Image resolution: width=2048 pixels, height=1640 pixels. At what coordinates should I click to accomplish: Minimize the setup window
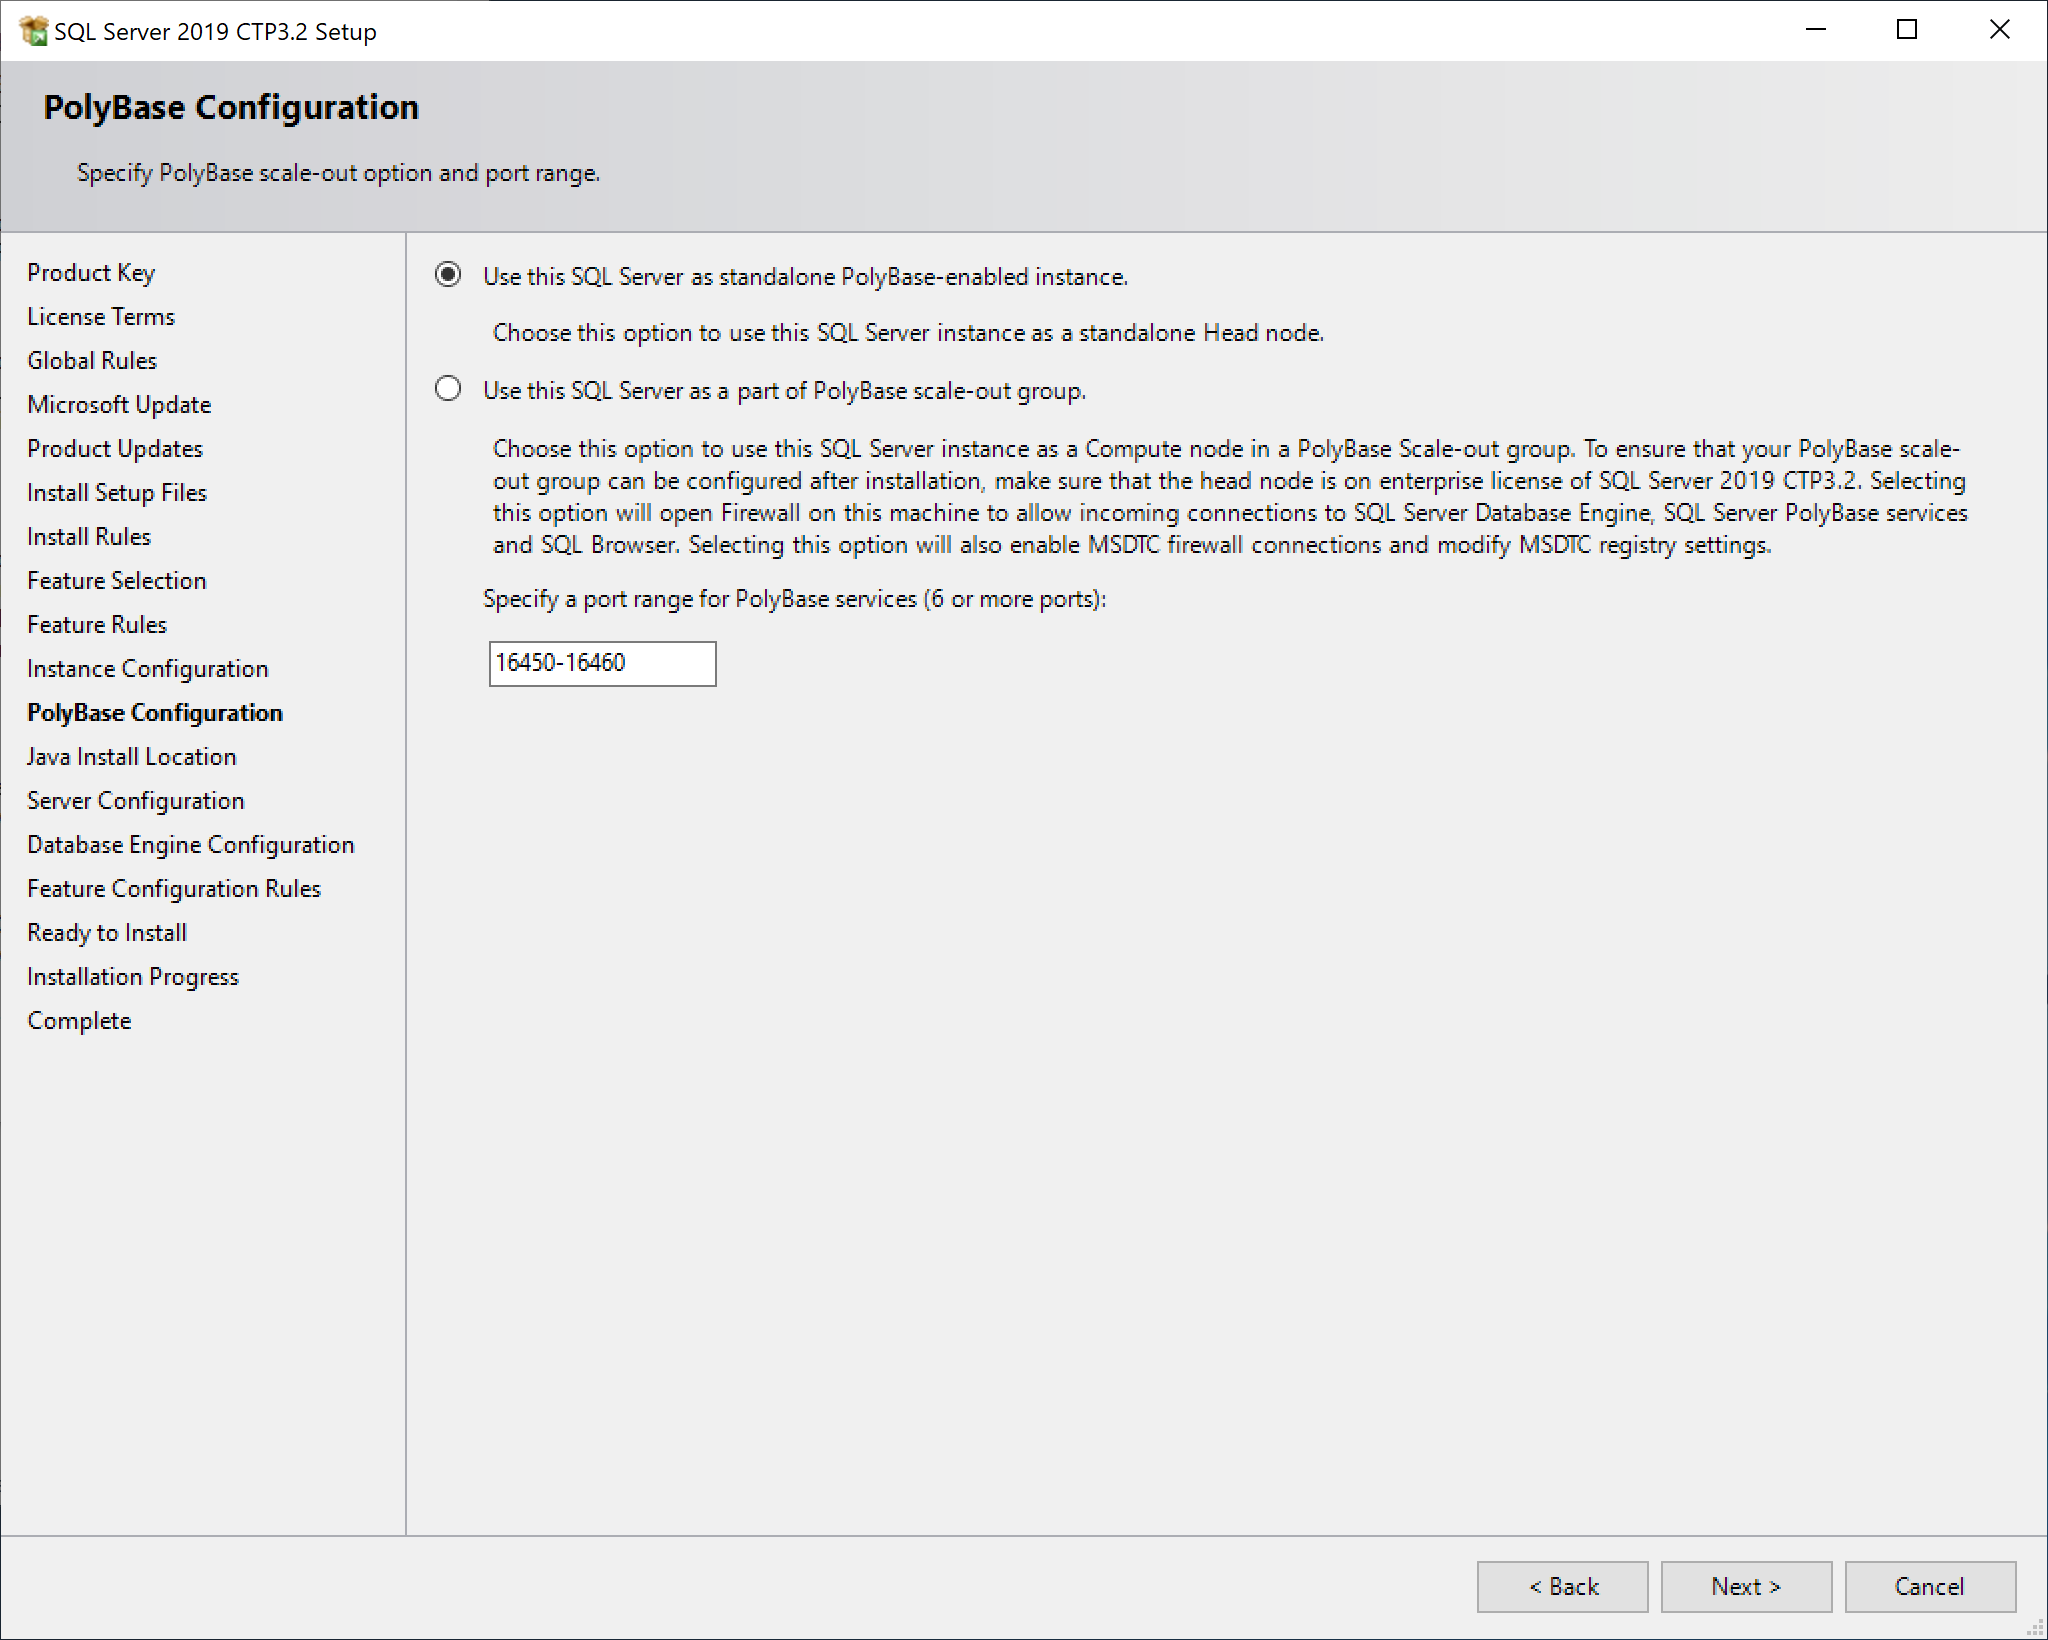1816,30
